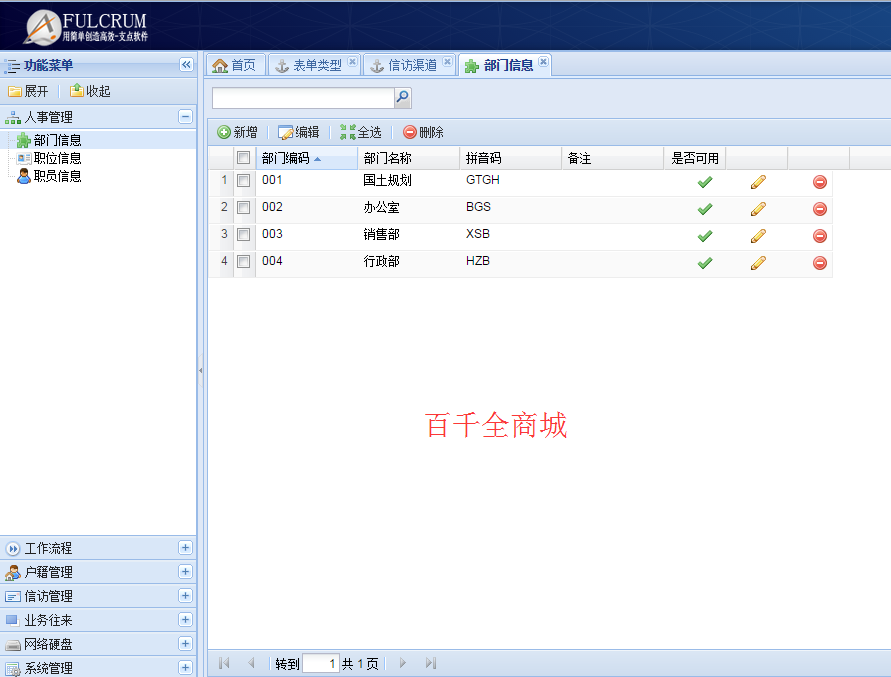Edit row 国土规划 with pencil icon

pos(758,182)
